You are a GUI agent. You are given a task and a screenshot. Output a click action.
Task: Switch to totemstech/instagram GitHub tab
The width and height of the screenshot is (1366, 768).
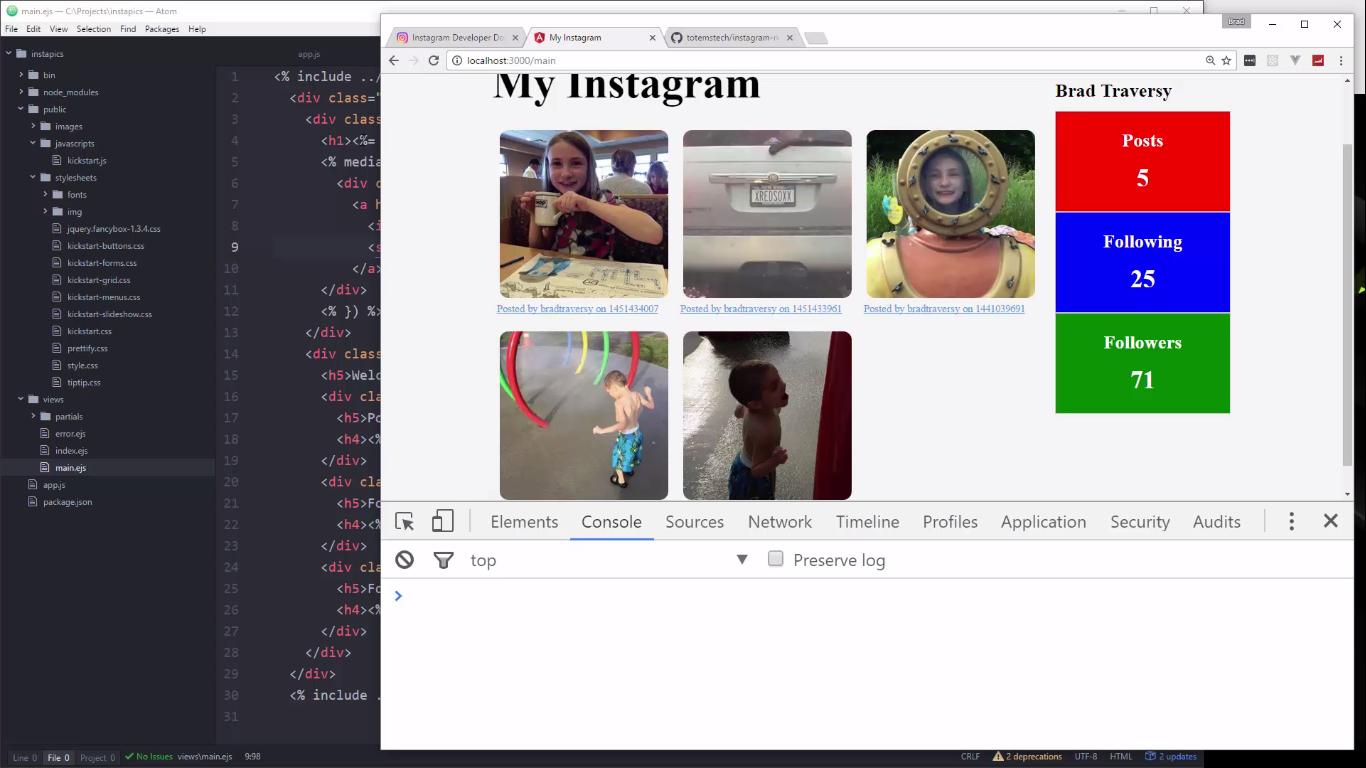(x=731, y=38)
